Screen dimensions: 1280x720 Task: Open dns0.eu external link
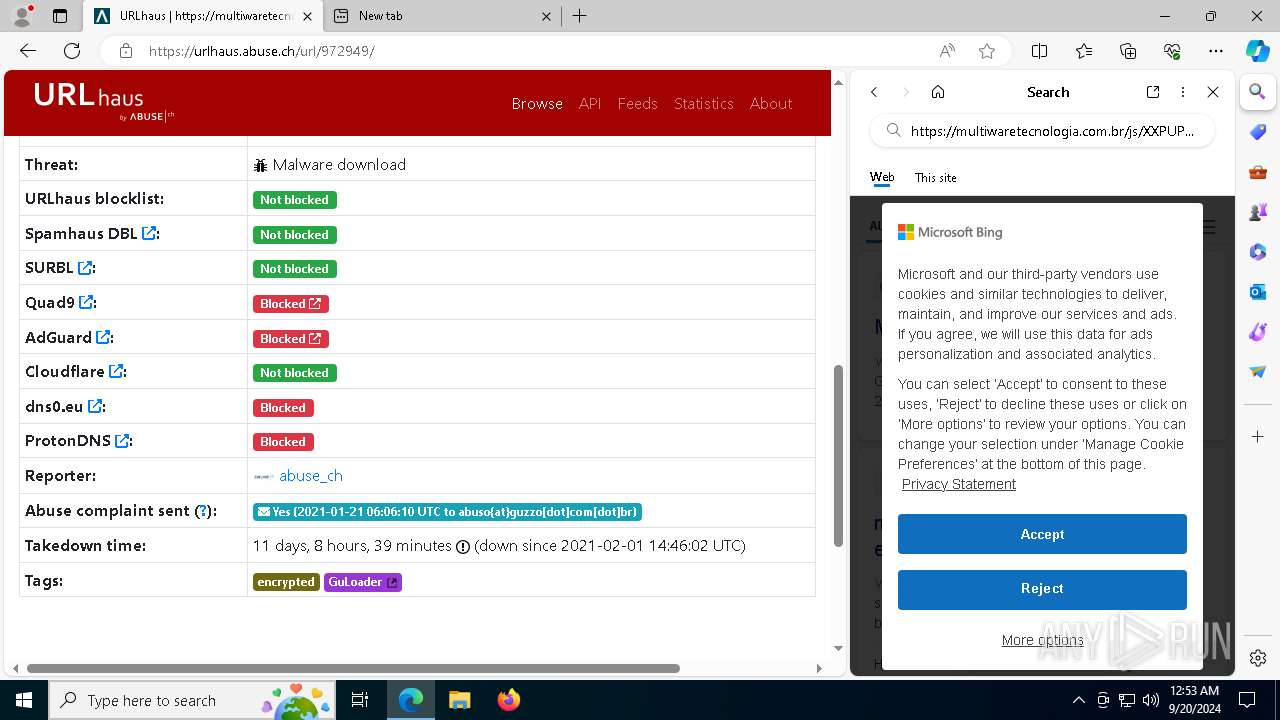[96, 406]
